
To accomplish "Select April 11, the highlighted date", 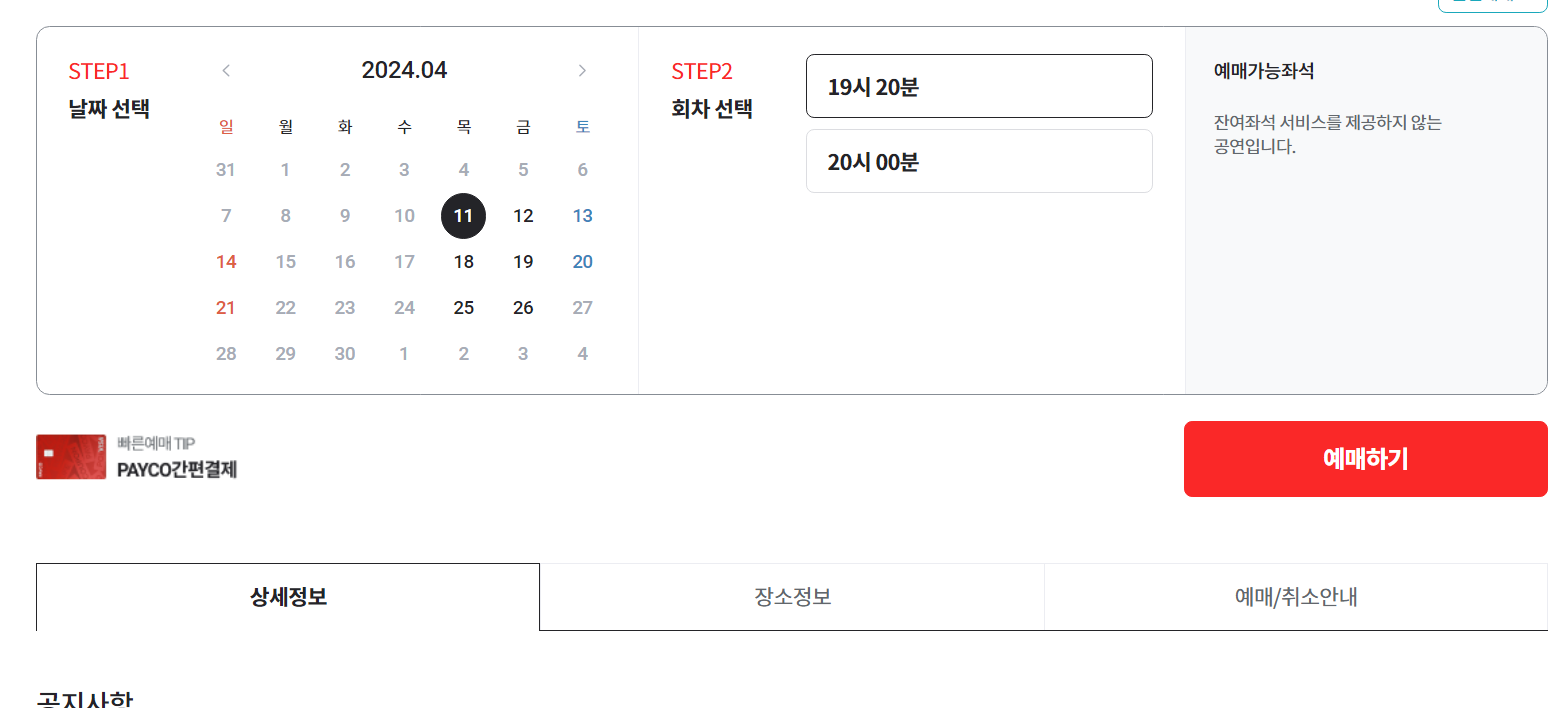I will point(463,216).
